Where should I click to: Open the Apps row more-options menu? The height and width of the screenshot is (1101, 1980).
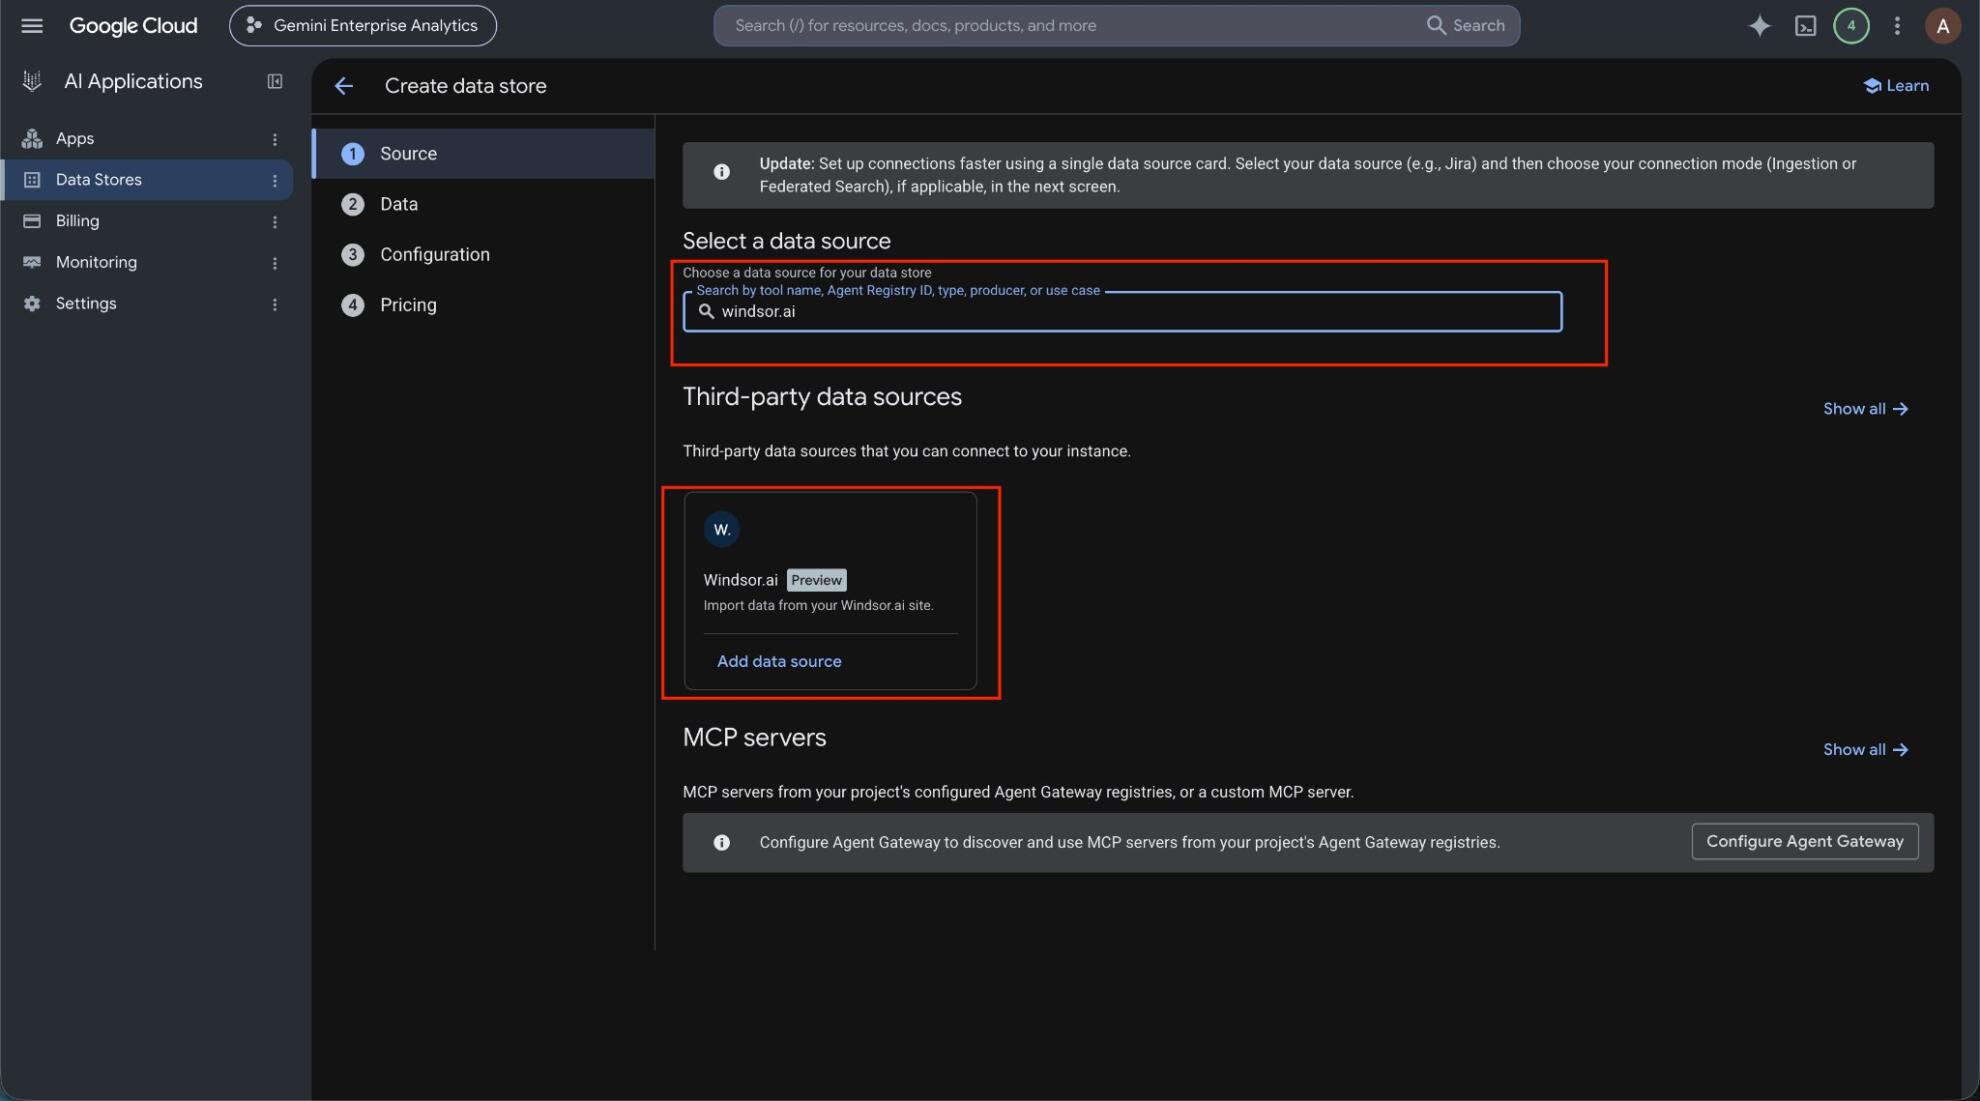pos(275,139)
